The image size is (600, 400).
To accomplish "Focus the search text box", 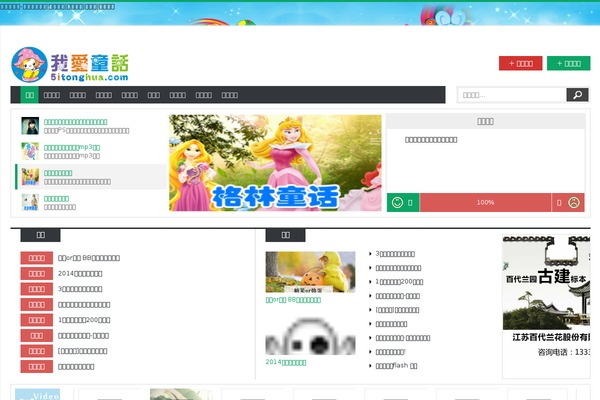I will pos(512,95).
